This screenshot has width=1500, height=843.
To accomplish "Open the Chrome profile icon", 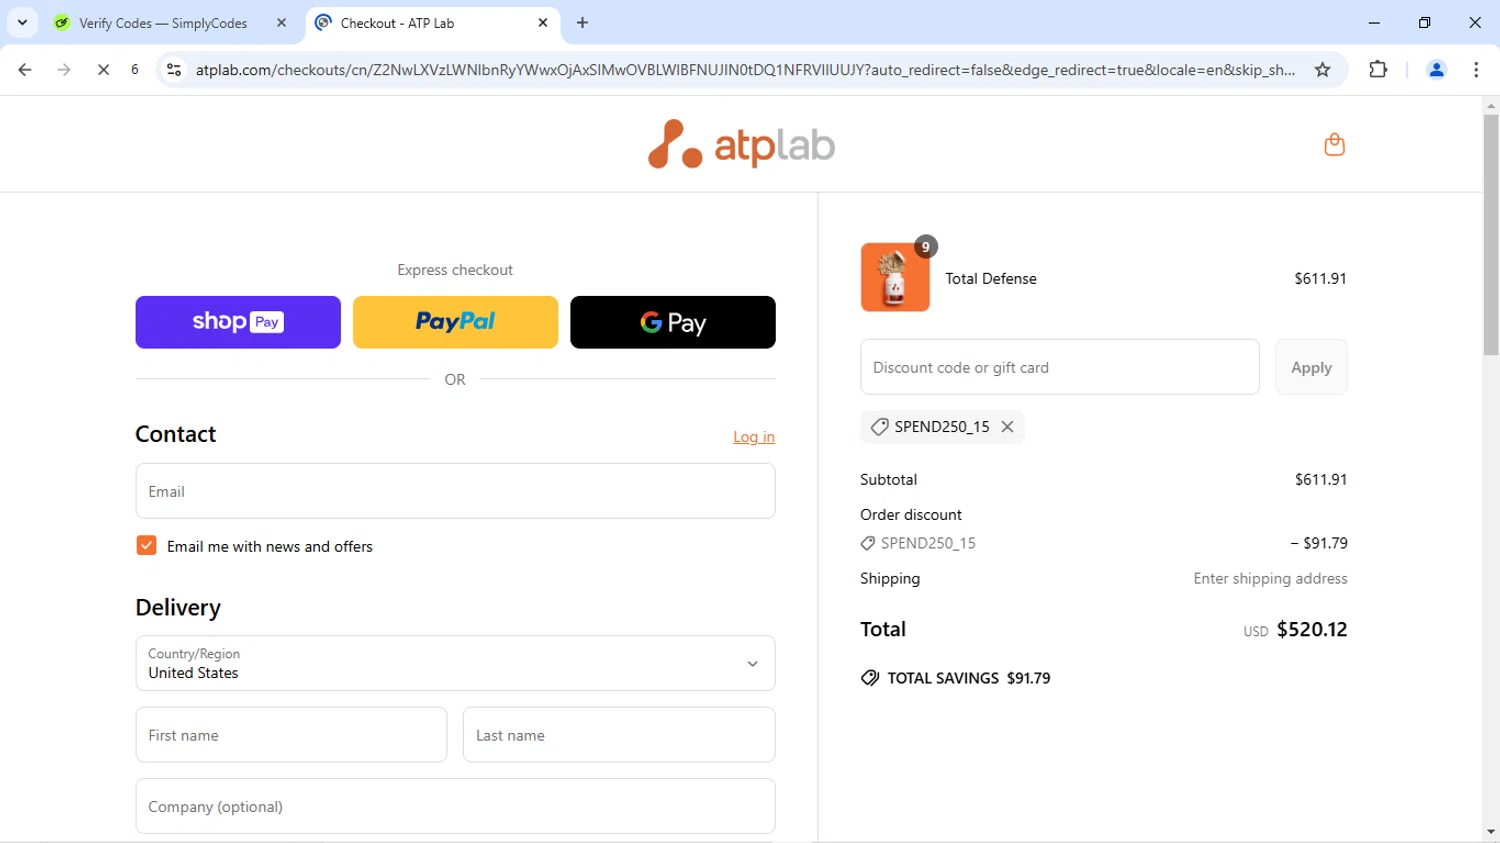I will click(1436, 70).
